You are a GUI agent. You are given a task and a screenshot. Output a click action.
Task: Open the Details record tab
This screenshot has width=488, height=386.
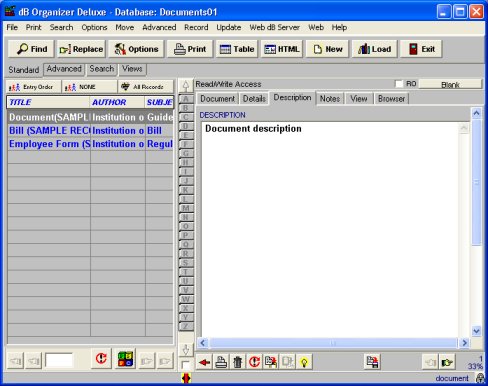click(x=254, y=99)
